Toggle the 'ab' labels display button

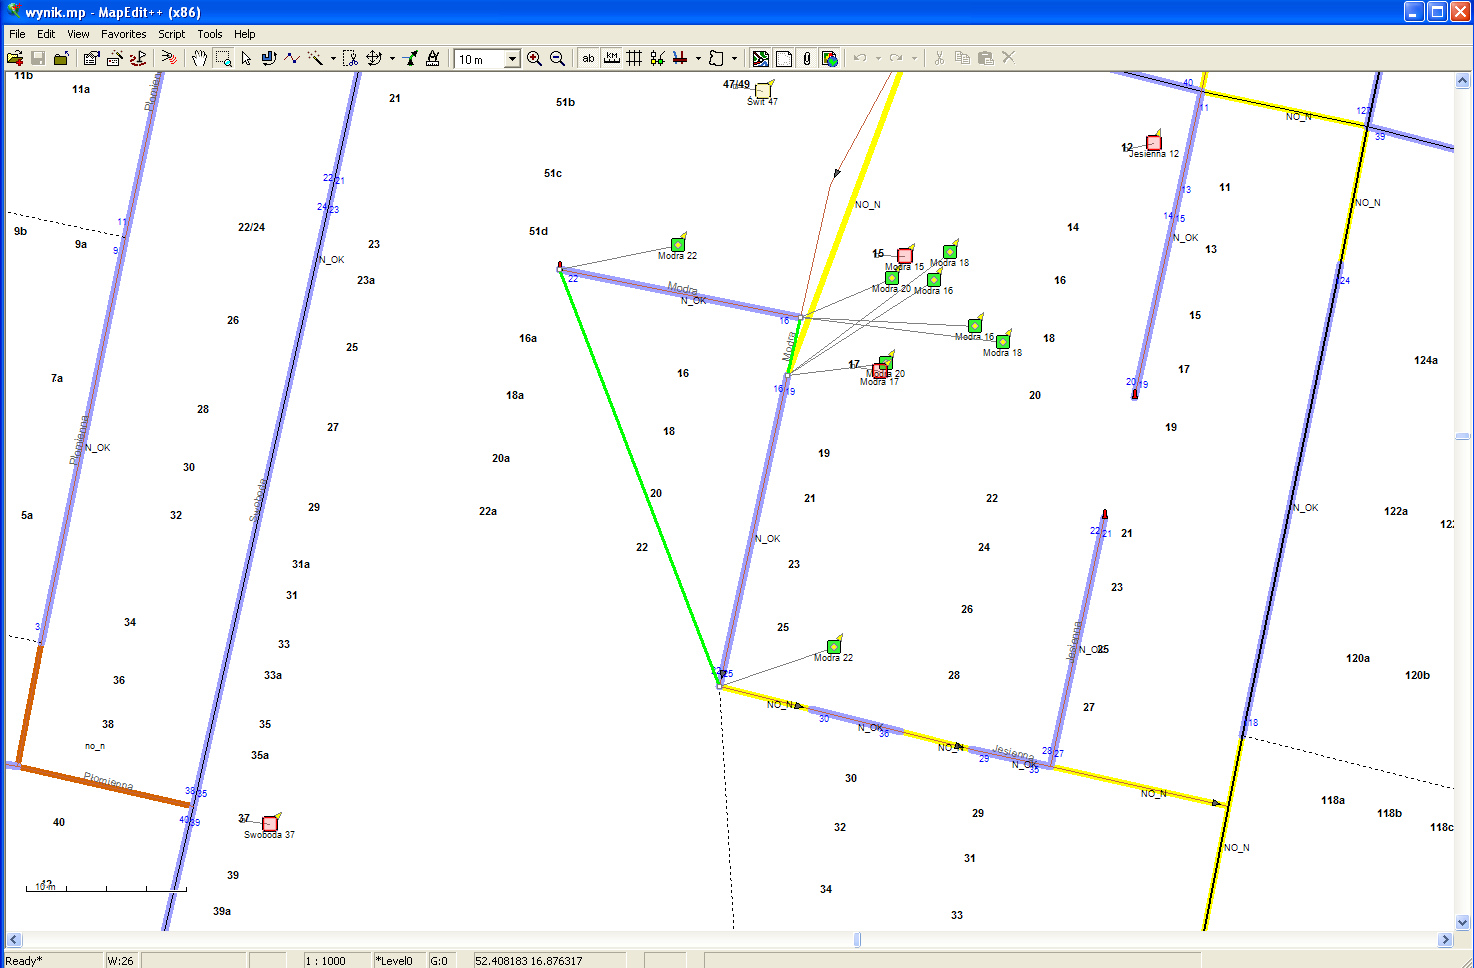tap(588, 59)
